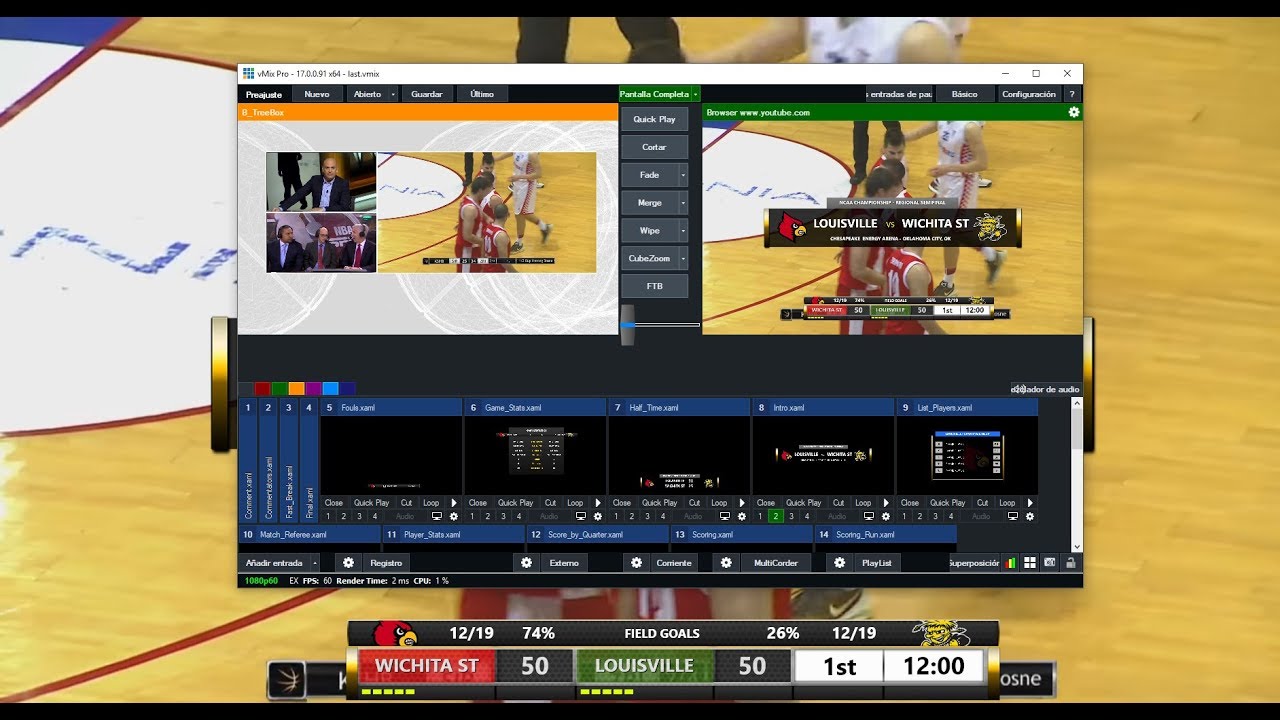Select the red input color category swatch
Screen dimensions: 1280x720
click(262, 388)
